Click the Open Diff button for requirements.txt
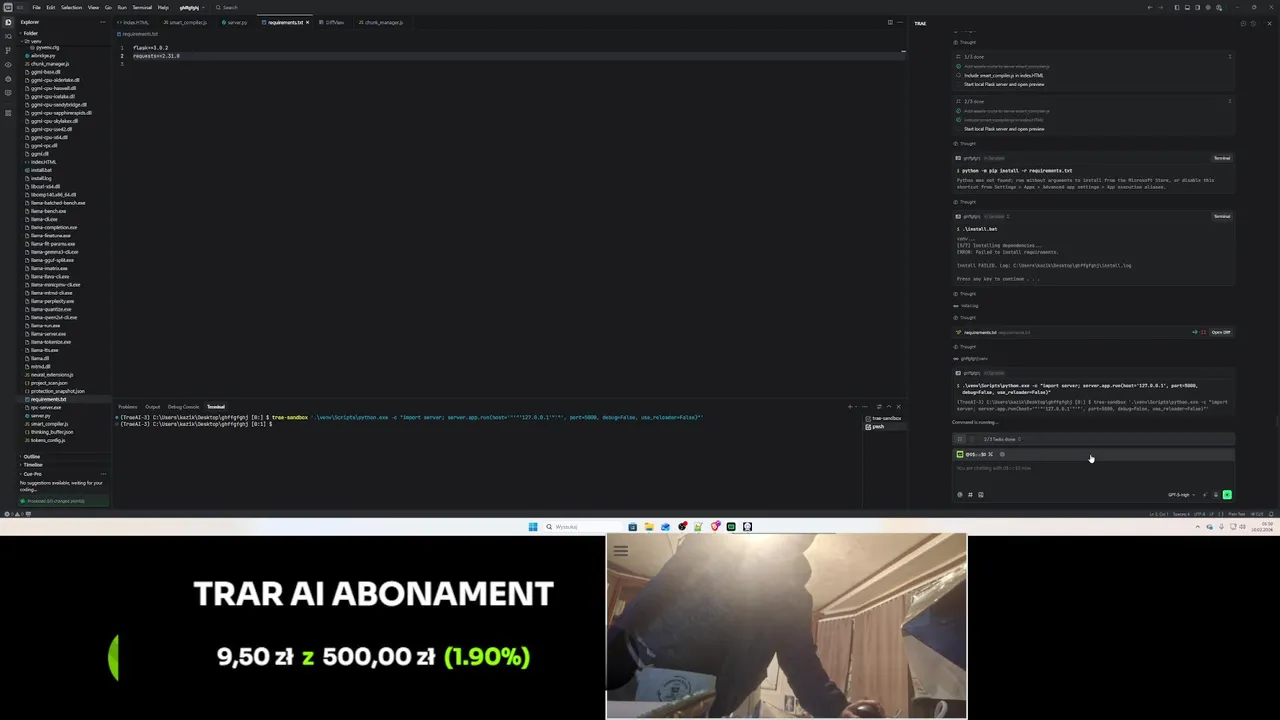1280x720 pixels. point(1221,332)
